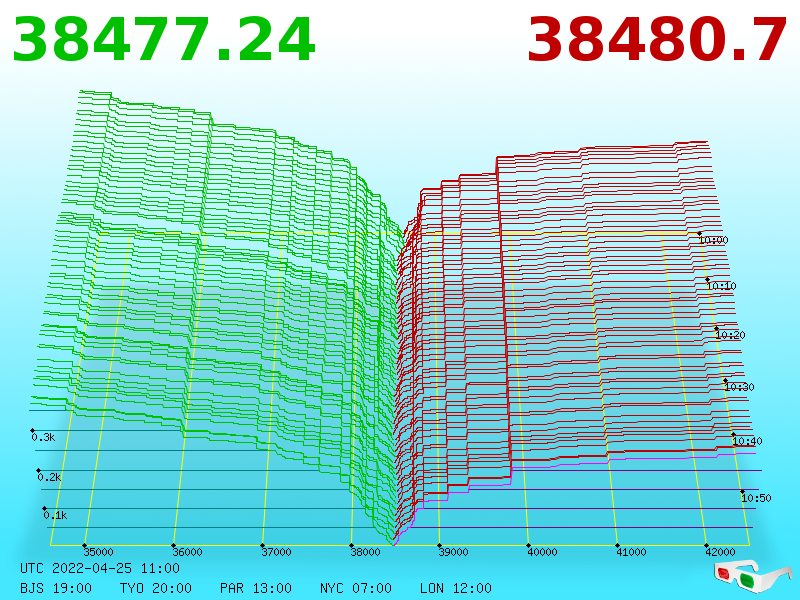Select the 36000 price axis label
Screen dimensions: 800x600
click(x=187, y=552)
